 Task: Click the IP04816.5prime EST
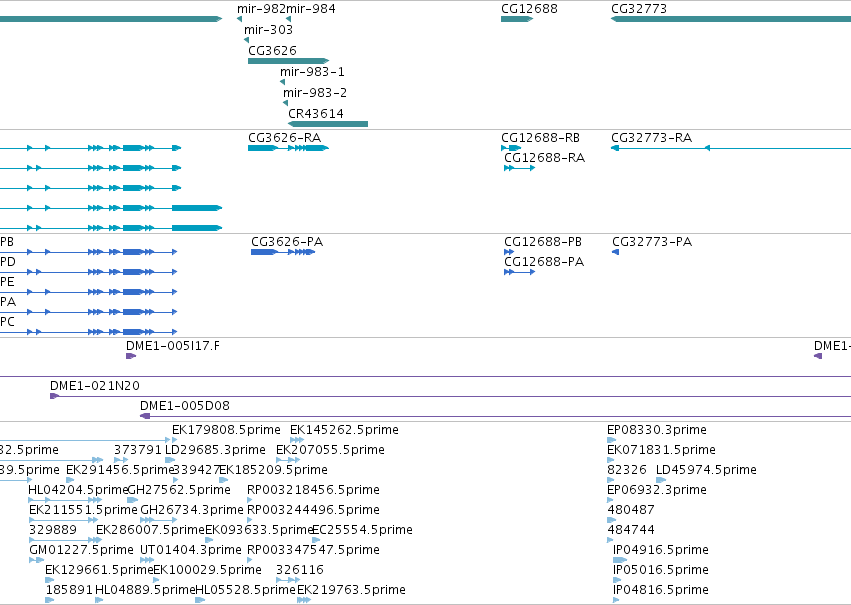point(616,600)
